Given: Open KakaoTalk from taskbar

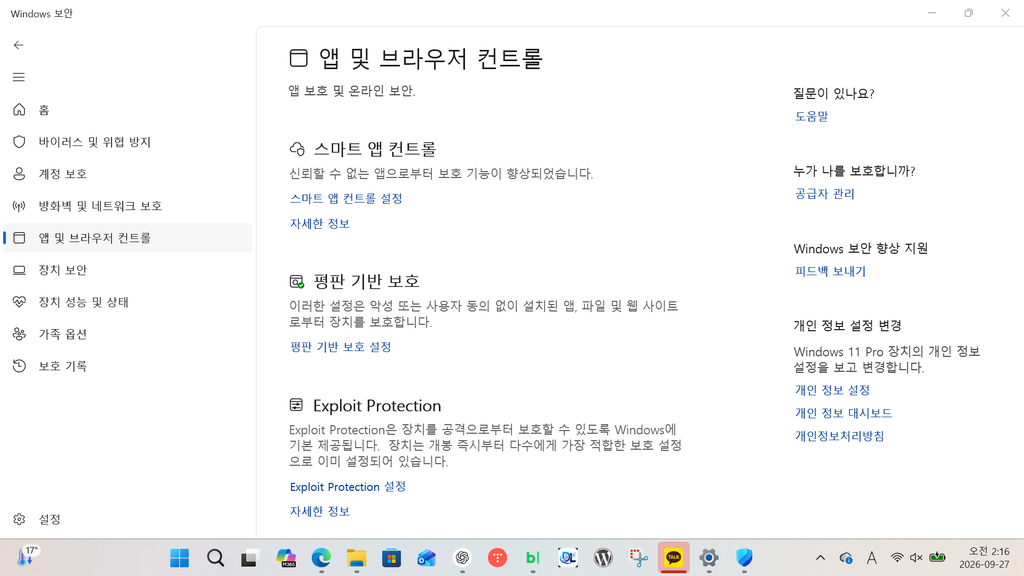Looking at the screenshot, I should [673, 558].
